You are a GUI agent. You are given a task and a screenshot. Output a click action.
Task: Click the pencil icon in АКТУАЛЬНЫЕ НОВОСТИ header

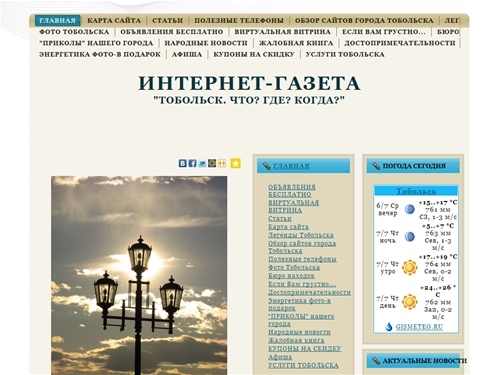376,361
